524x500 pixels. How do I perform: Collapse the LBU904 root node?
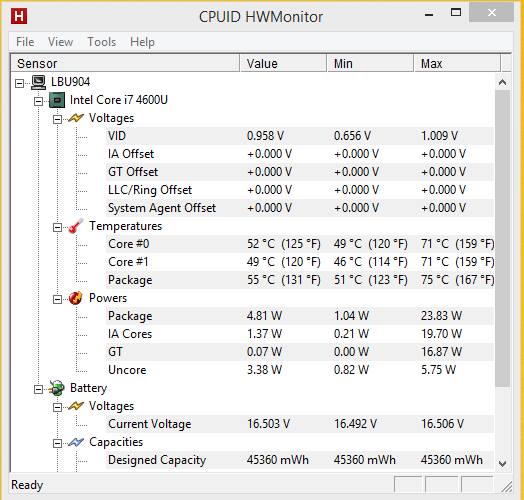coord(19,83)
